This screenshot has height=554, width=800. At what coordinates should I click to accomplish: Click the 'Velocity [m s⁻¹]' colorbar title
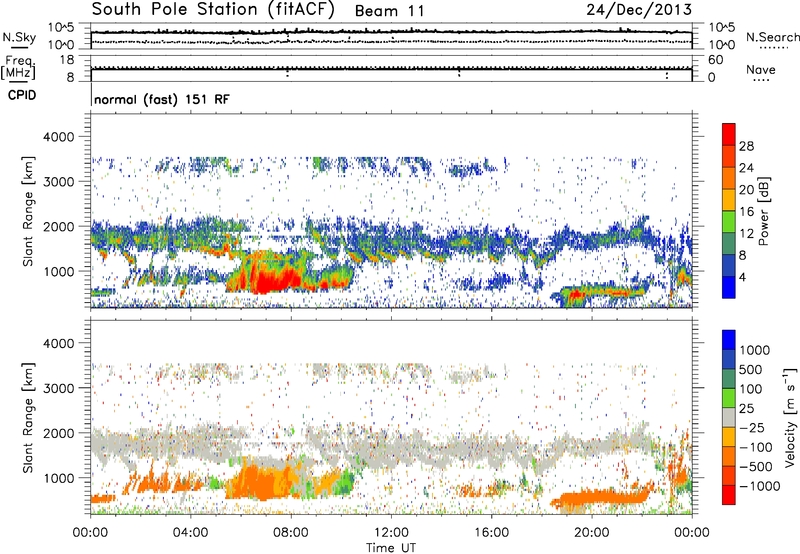(790, 417)
